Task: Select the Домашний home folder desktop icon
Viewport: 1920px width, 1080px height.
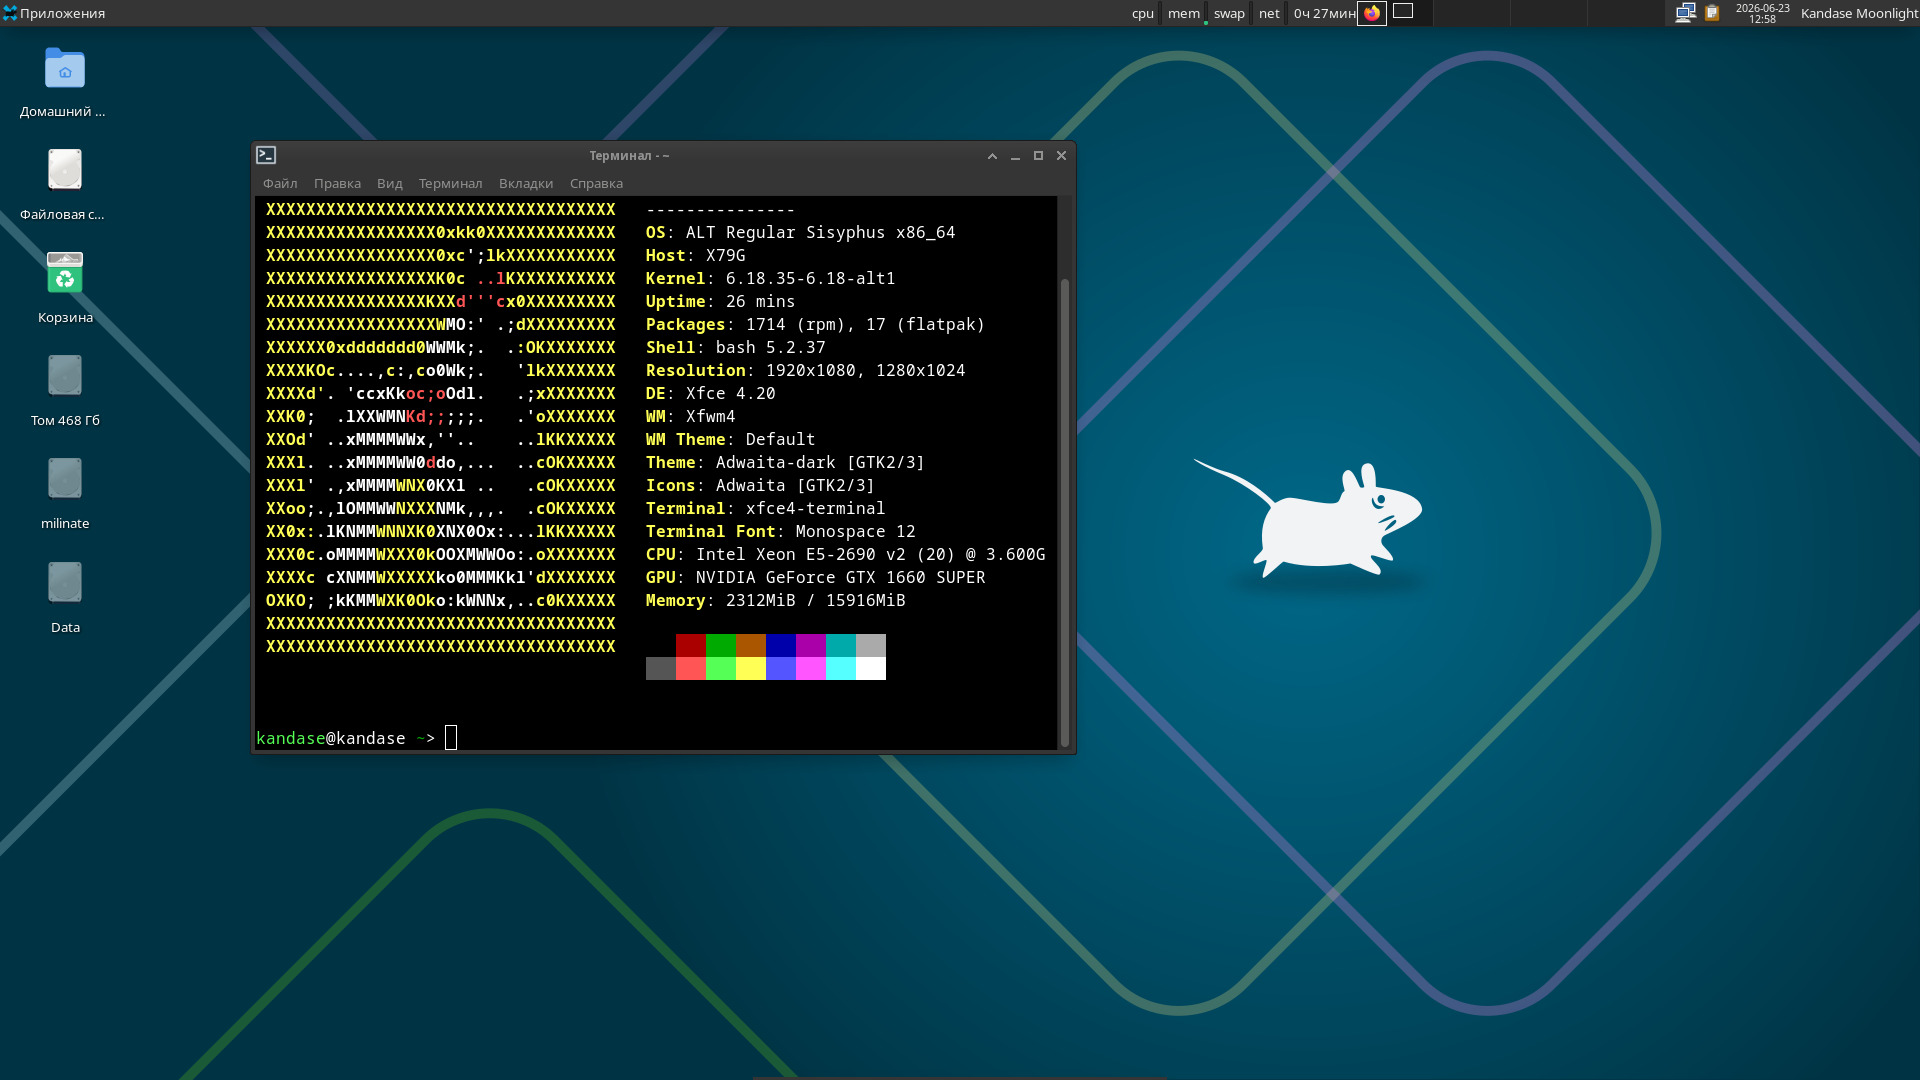Action: [x=64, y=83]
